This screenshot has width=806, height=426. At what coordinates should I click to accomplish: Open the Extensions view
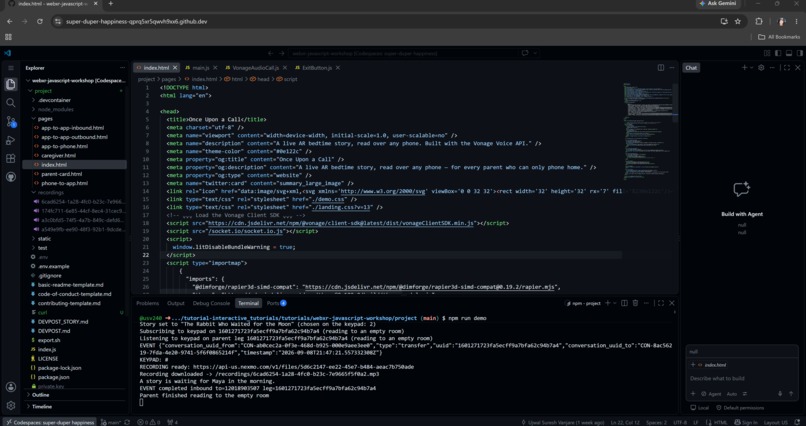[10, 159]
